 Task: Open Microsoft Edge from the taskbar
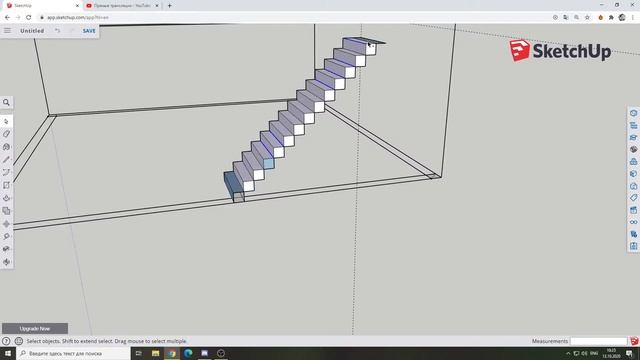tap(188, 353)
